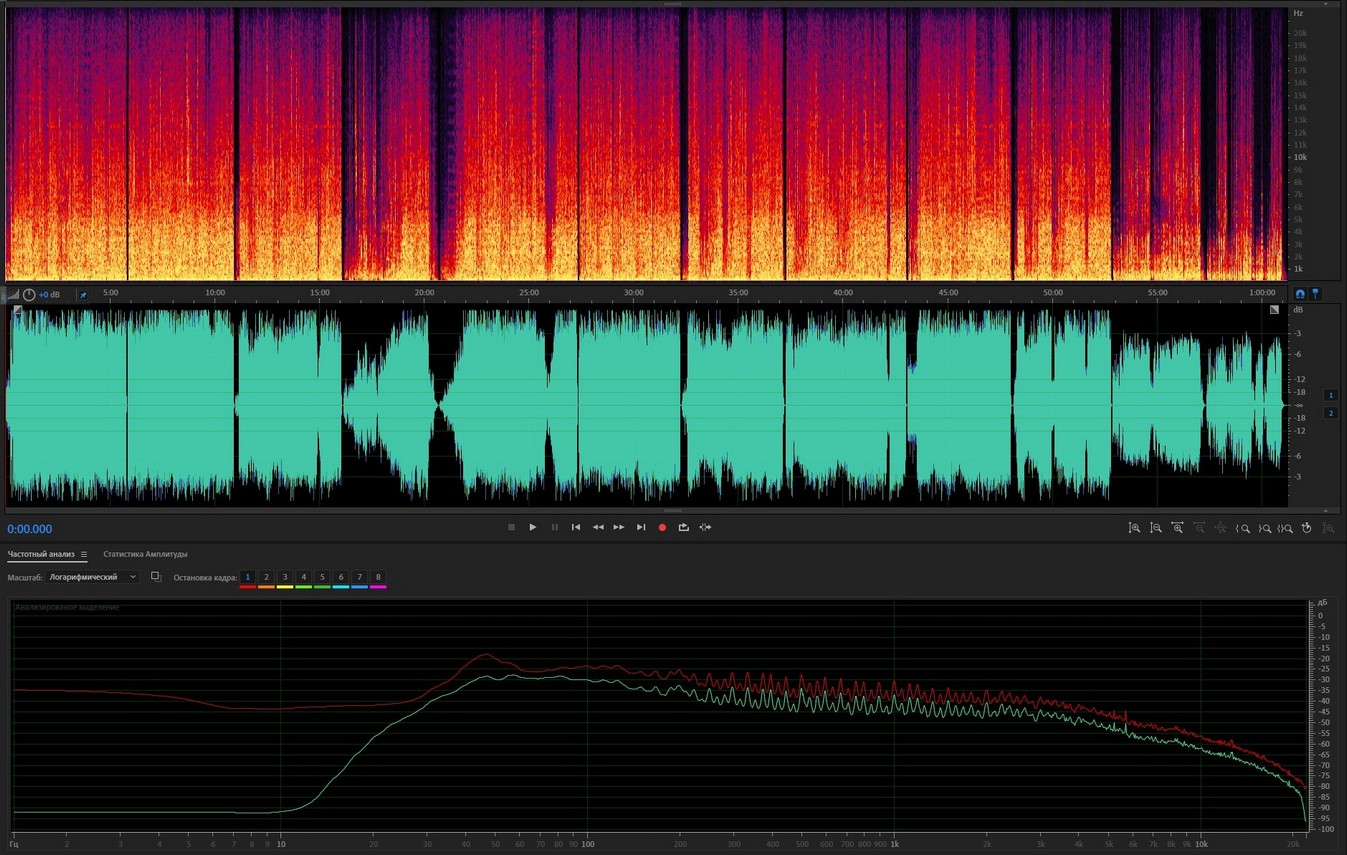
Task: Toggle the headphones icon beside the timeline
Action: (x=1300, y=294)
